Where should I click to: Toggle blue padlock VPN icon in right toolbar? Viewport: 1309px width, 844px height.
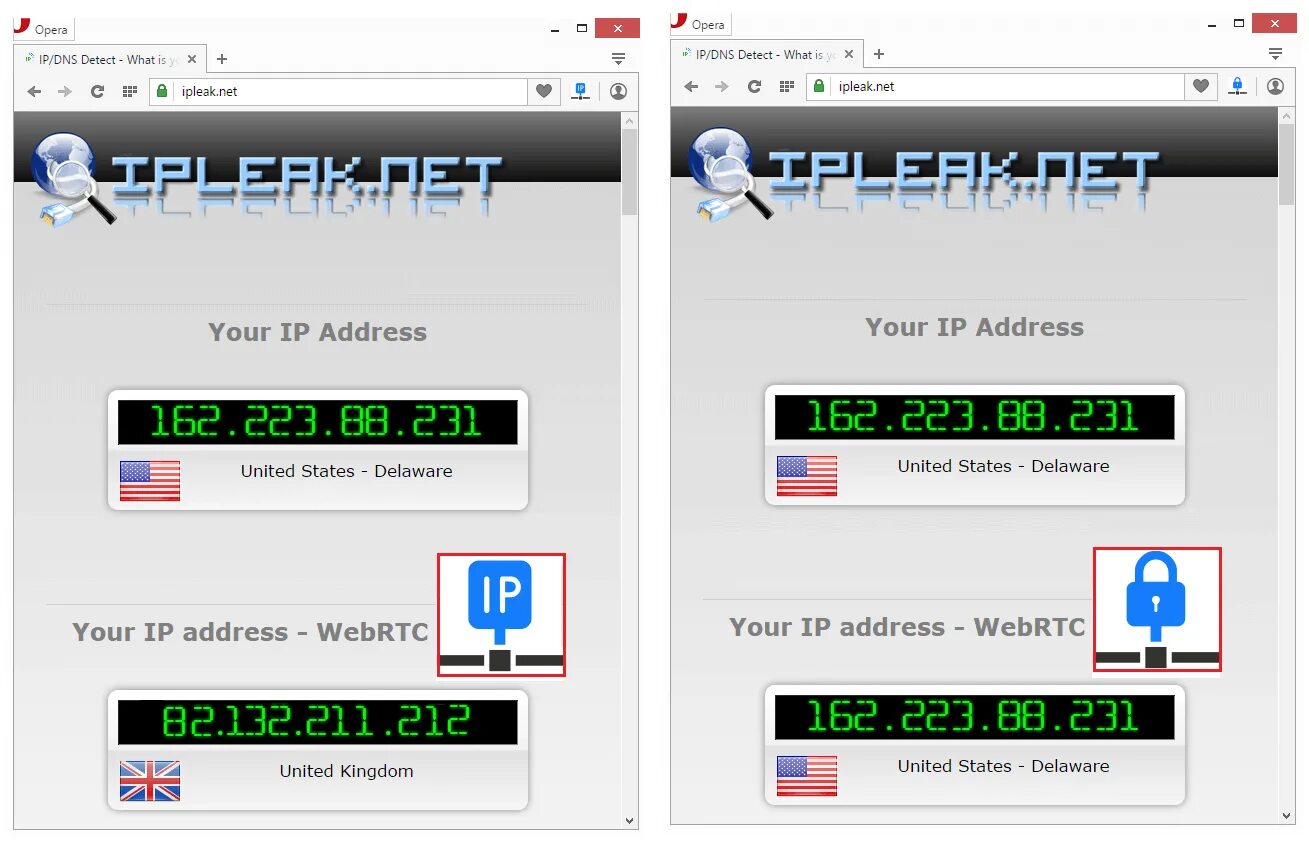(1237, 86)
